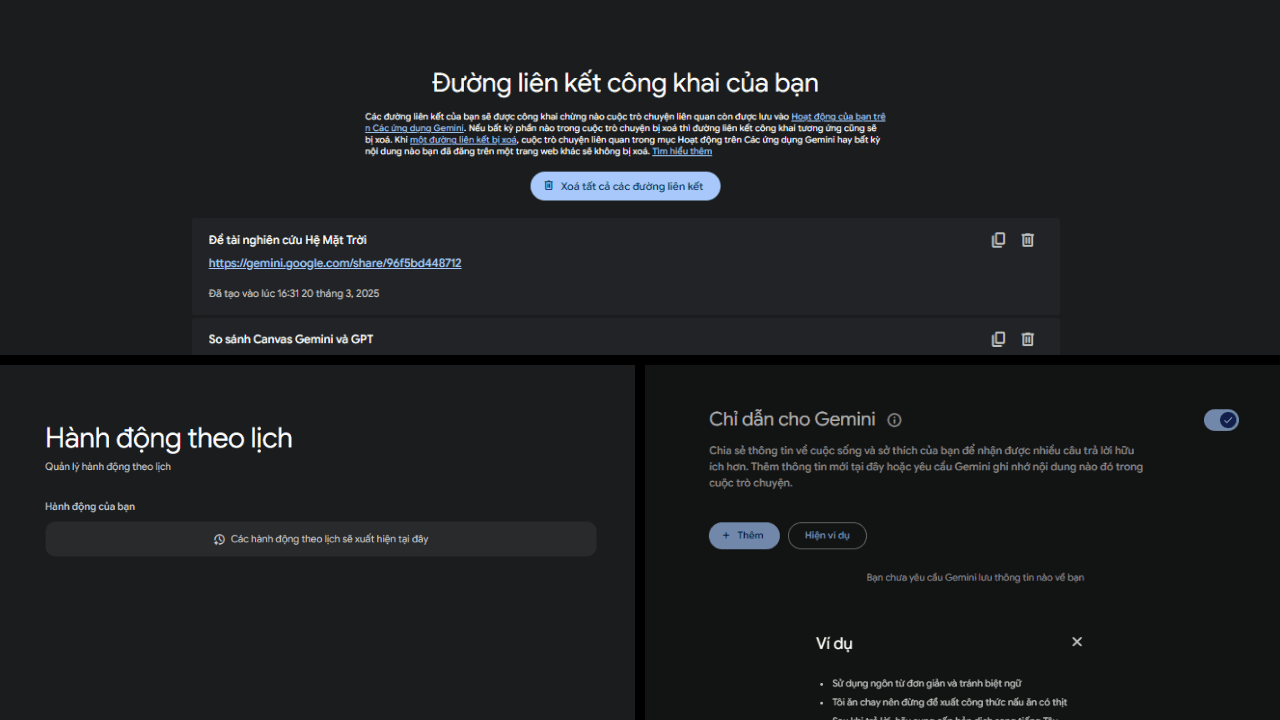1280x720 pixels.
Task: Delete the Đề tài nghiên cứu Hệ Mặt Trời link
Action: coord(1027,240)
